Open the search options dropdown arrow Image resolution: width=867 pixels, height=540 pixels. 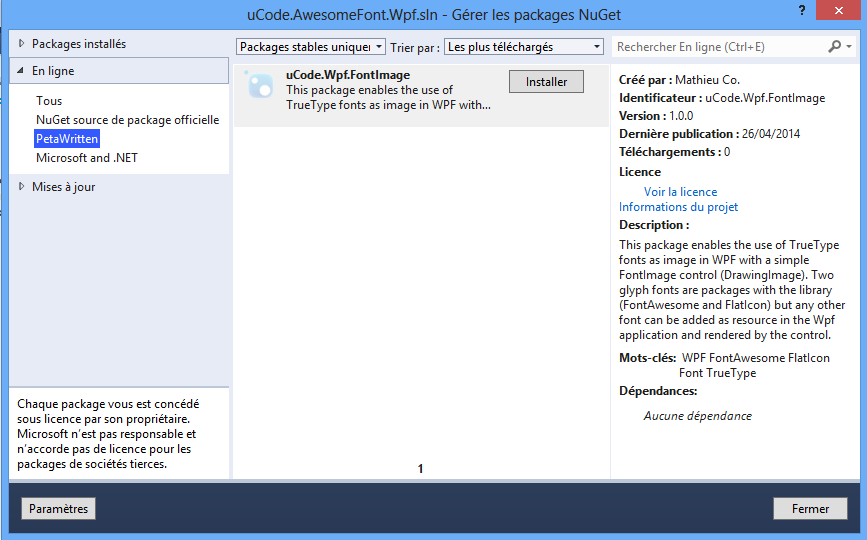click(x=849, y=46)
